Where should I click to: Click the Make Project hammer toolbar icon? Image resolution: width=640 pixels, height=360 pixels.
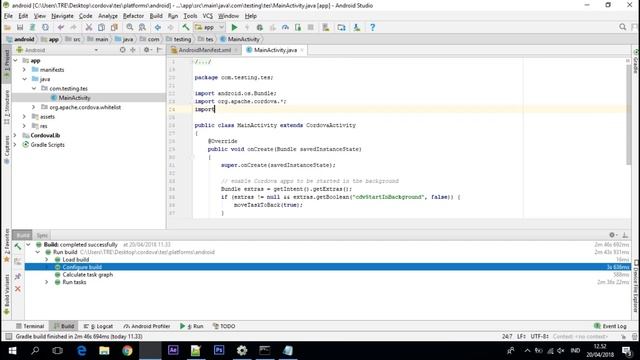click(186, 27)
